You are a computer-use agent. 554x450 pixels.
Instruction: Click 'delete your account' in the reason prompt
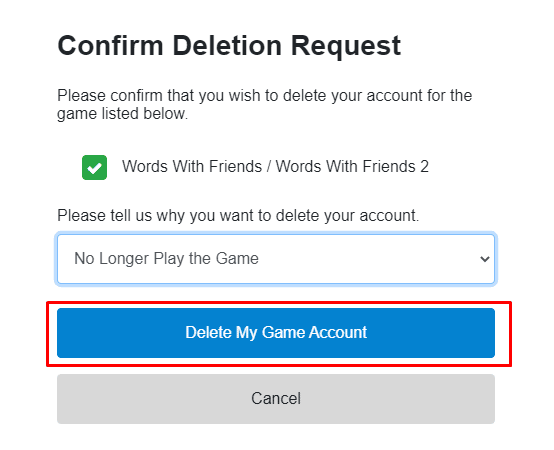(x=347, y=215)
